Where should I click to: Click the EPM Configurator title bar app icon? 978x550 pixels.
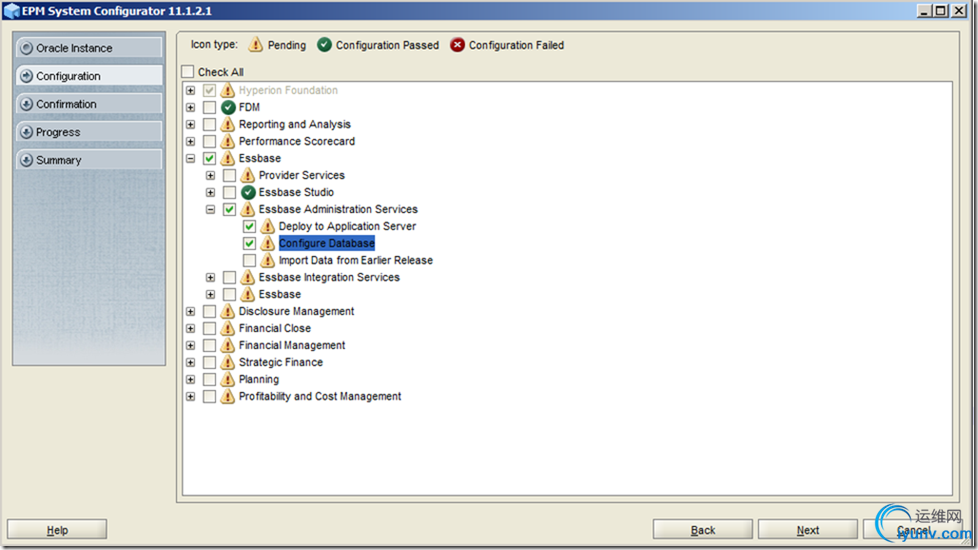11,11
